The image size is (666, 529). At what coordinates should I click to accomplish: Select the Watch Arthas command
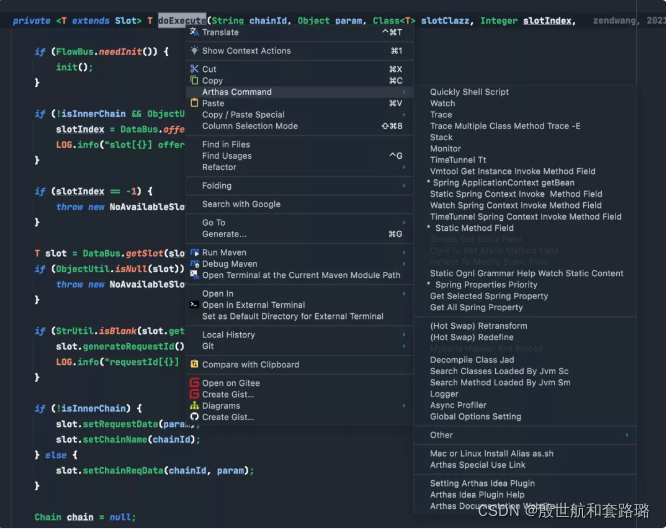(x=525, y=103)
